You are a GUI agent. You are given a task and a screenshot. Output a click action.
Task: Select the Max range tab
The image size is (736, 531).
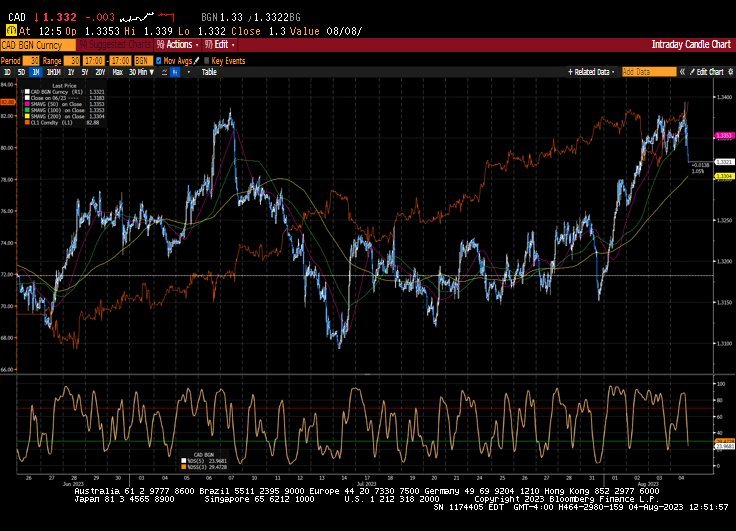[117, 72]
